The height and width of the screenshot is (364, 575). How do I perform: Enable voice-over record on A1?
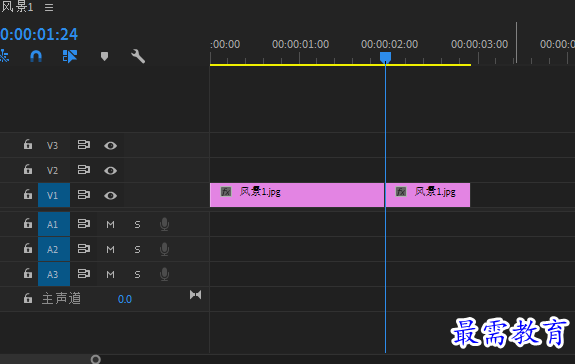tap(165, 224)
